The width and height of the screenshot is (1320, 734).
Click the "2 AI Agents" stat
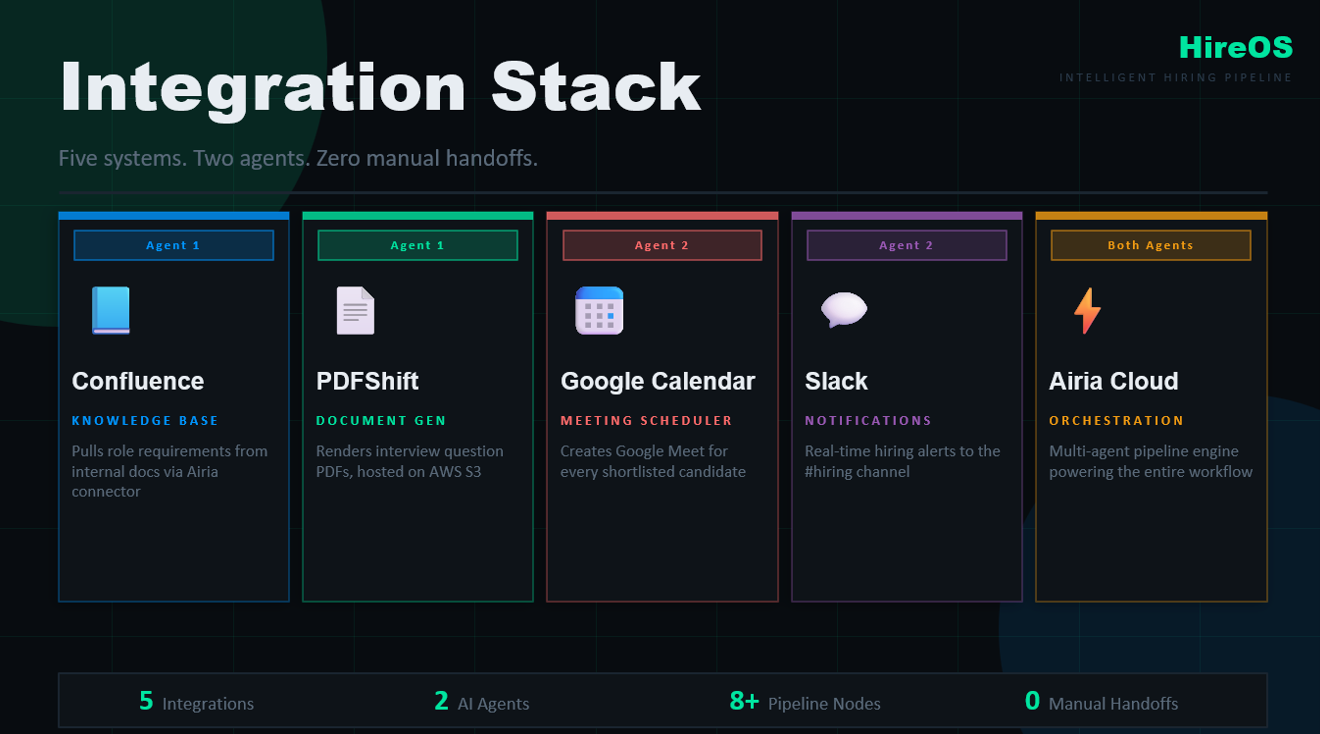482,702
